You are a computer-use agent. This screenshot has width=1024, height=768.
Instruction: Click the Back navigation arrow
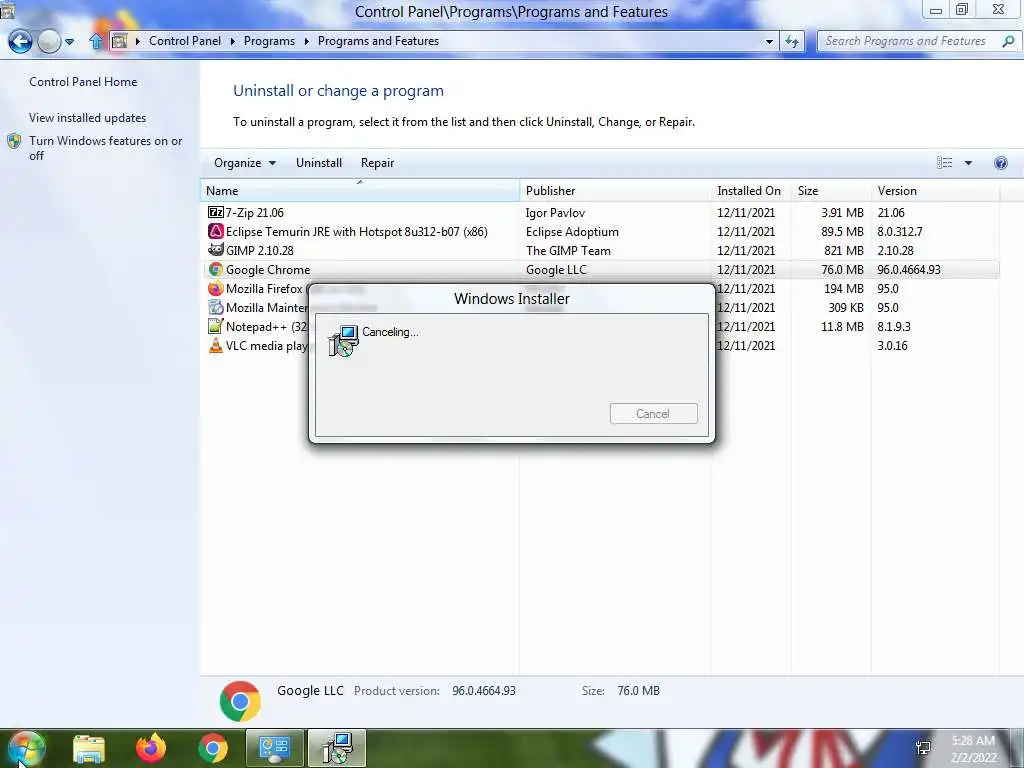[x=20, y=41]
